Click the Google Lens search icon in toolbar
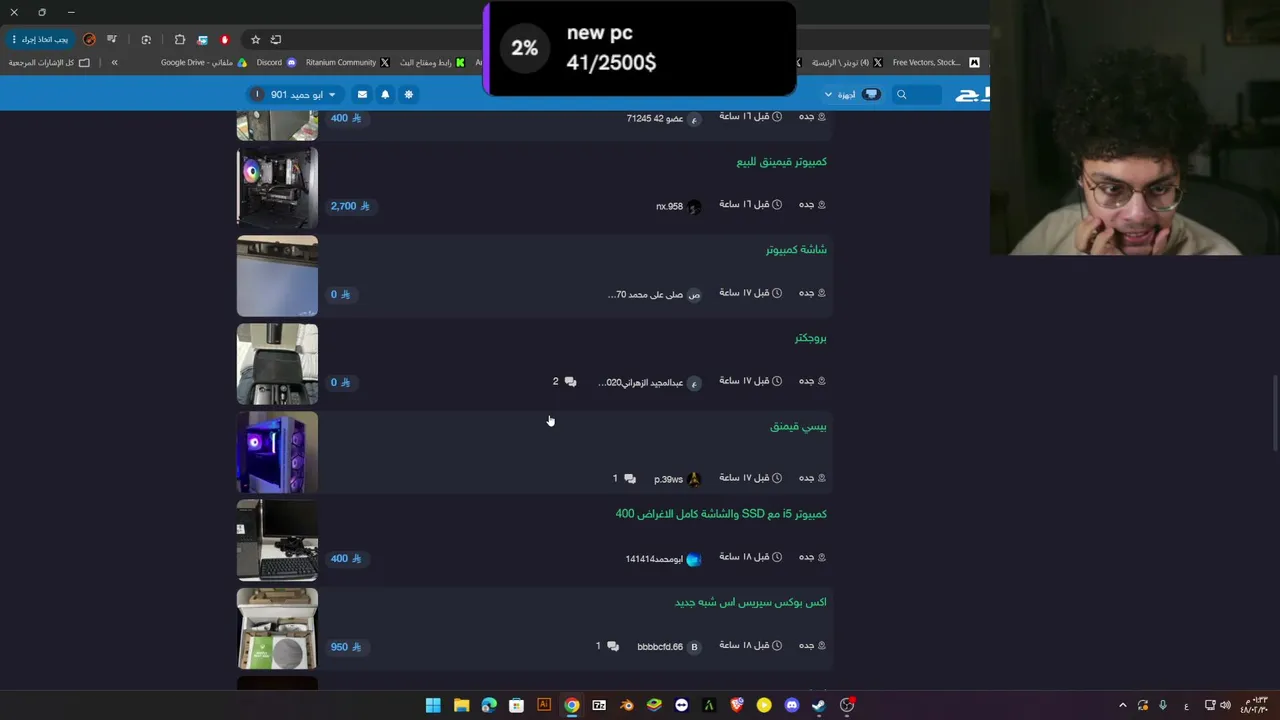Screen dimensions: 1280x720 click(146, 39)
